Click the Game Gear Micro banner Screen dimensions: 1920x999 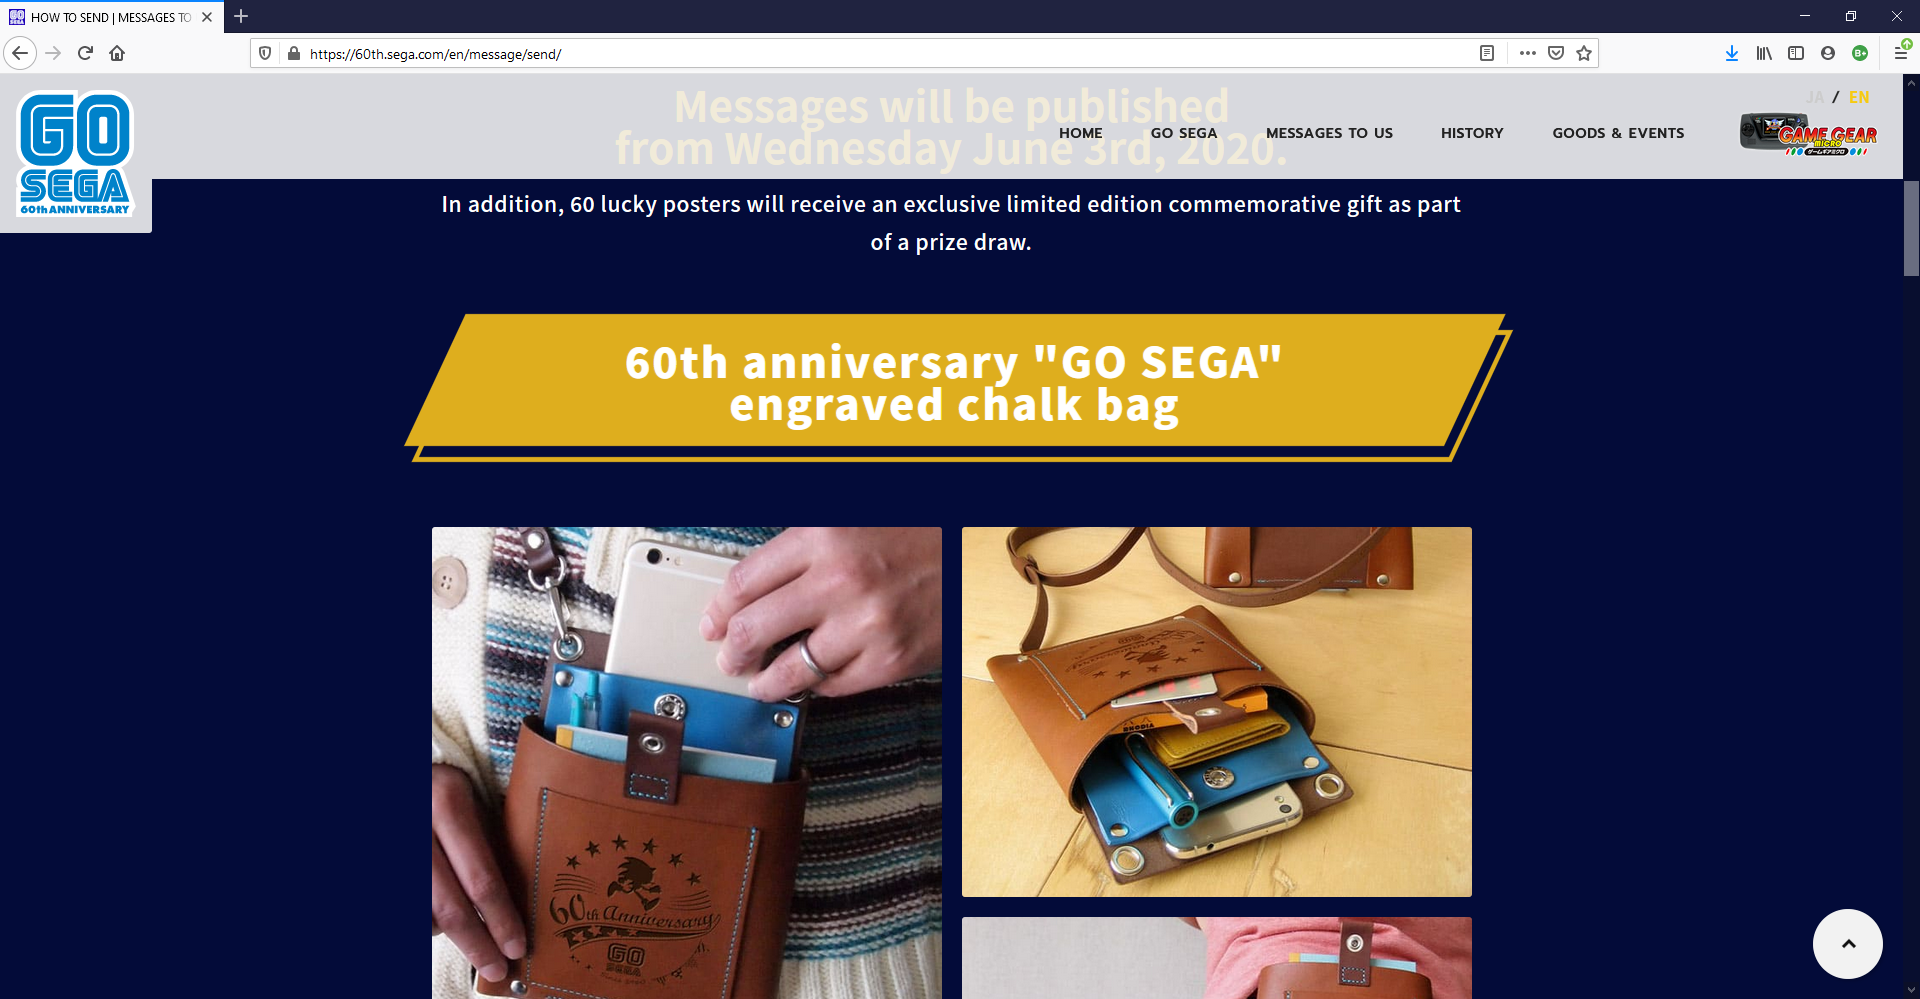tap(1808, 134)
